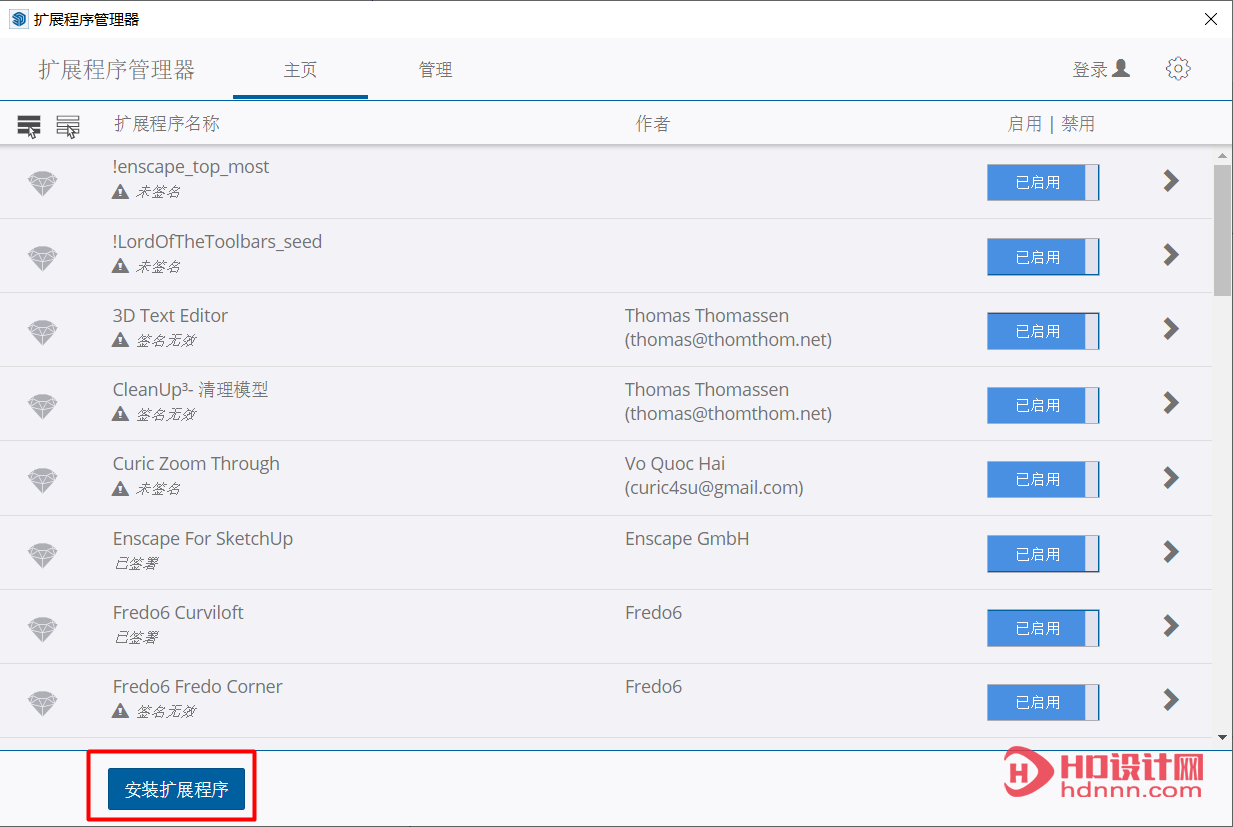
Task: Click the (curic4su@gmail.com) author email
Action: (714, 488)
